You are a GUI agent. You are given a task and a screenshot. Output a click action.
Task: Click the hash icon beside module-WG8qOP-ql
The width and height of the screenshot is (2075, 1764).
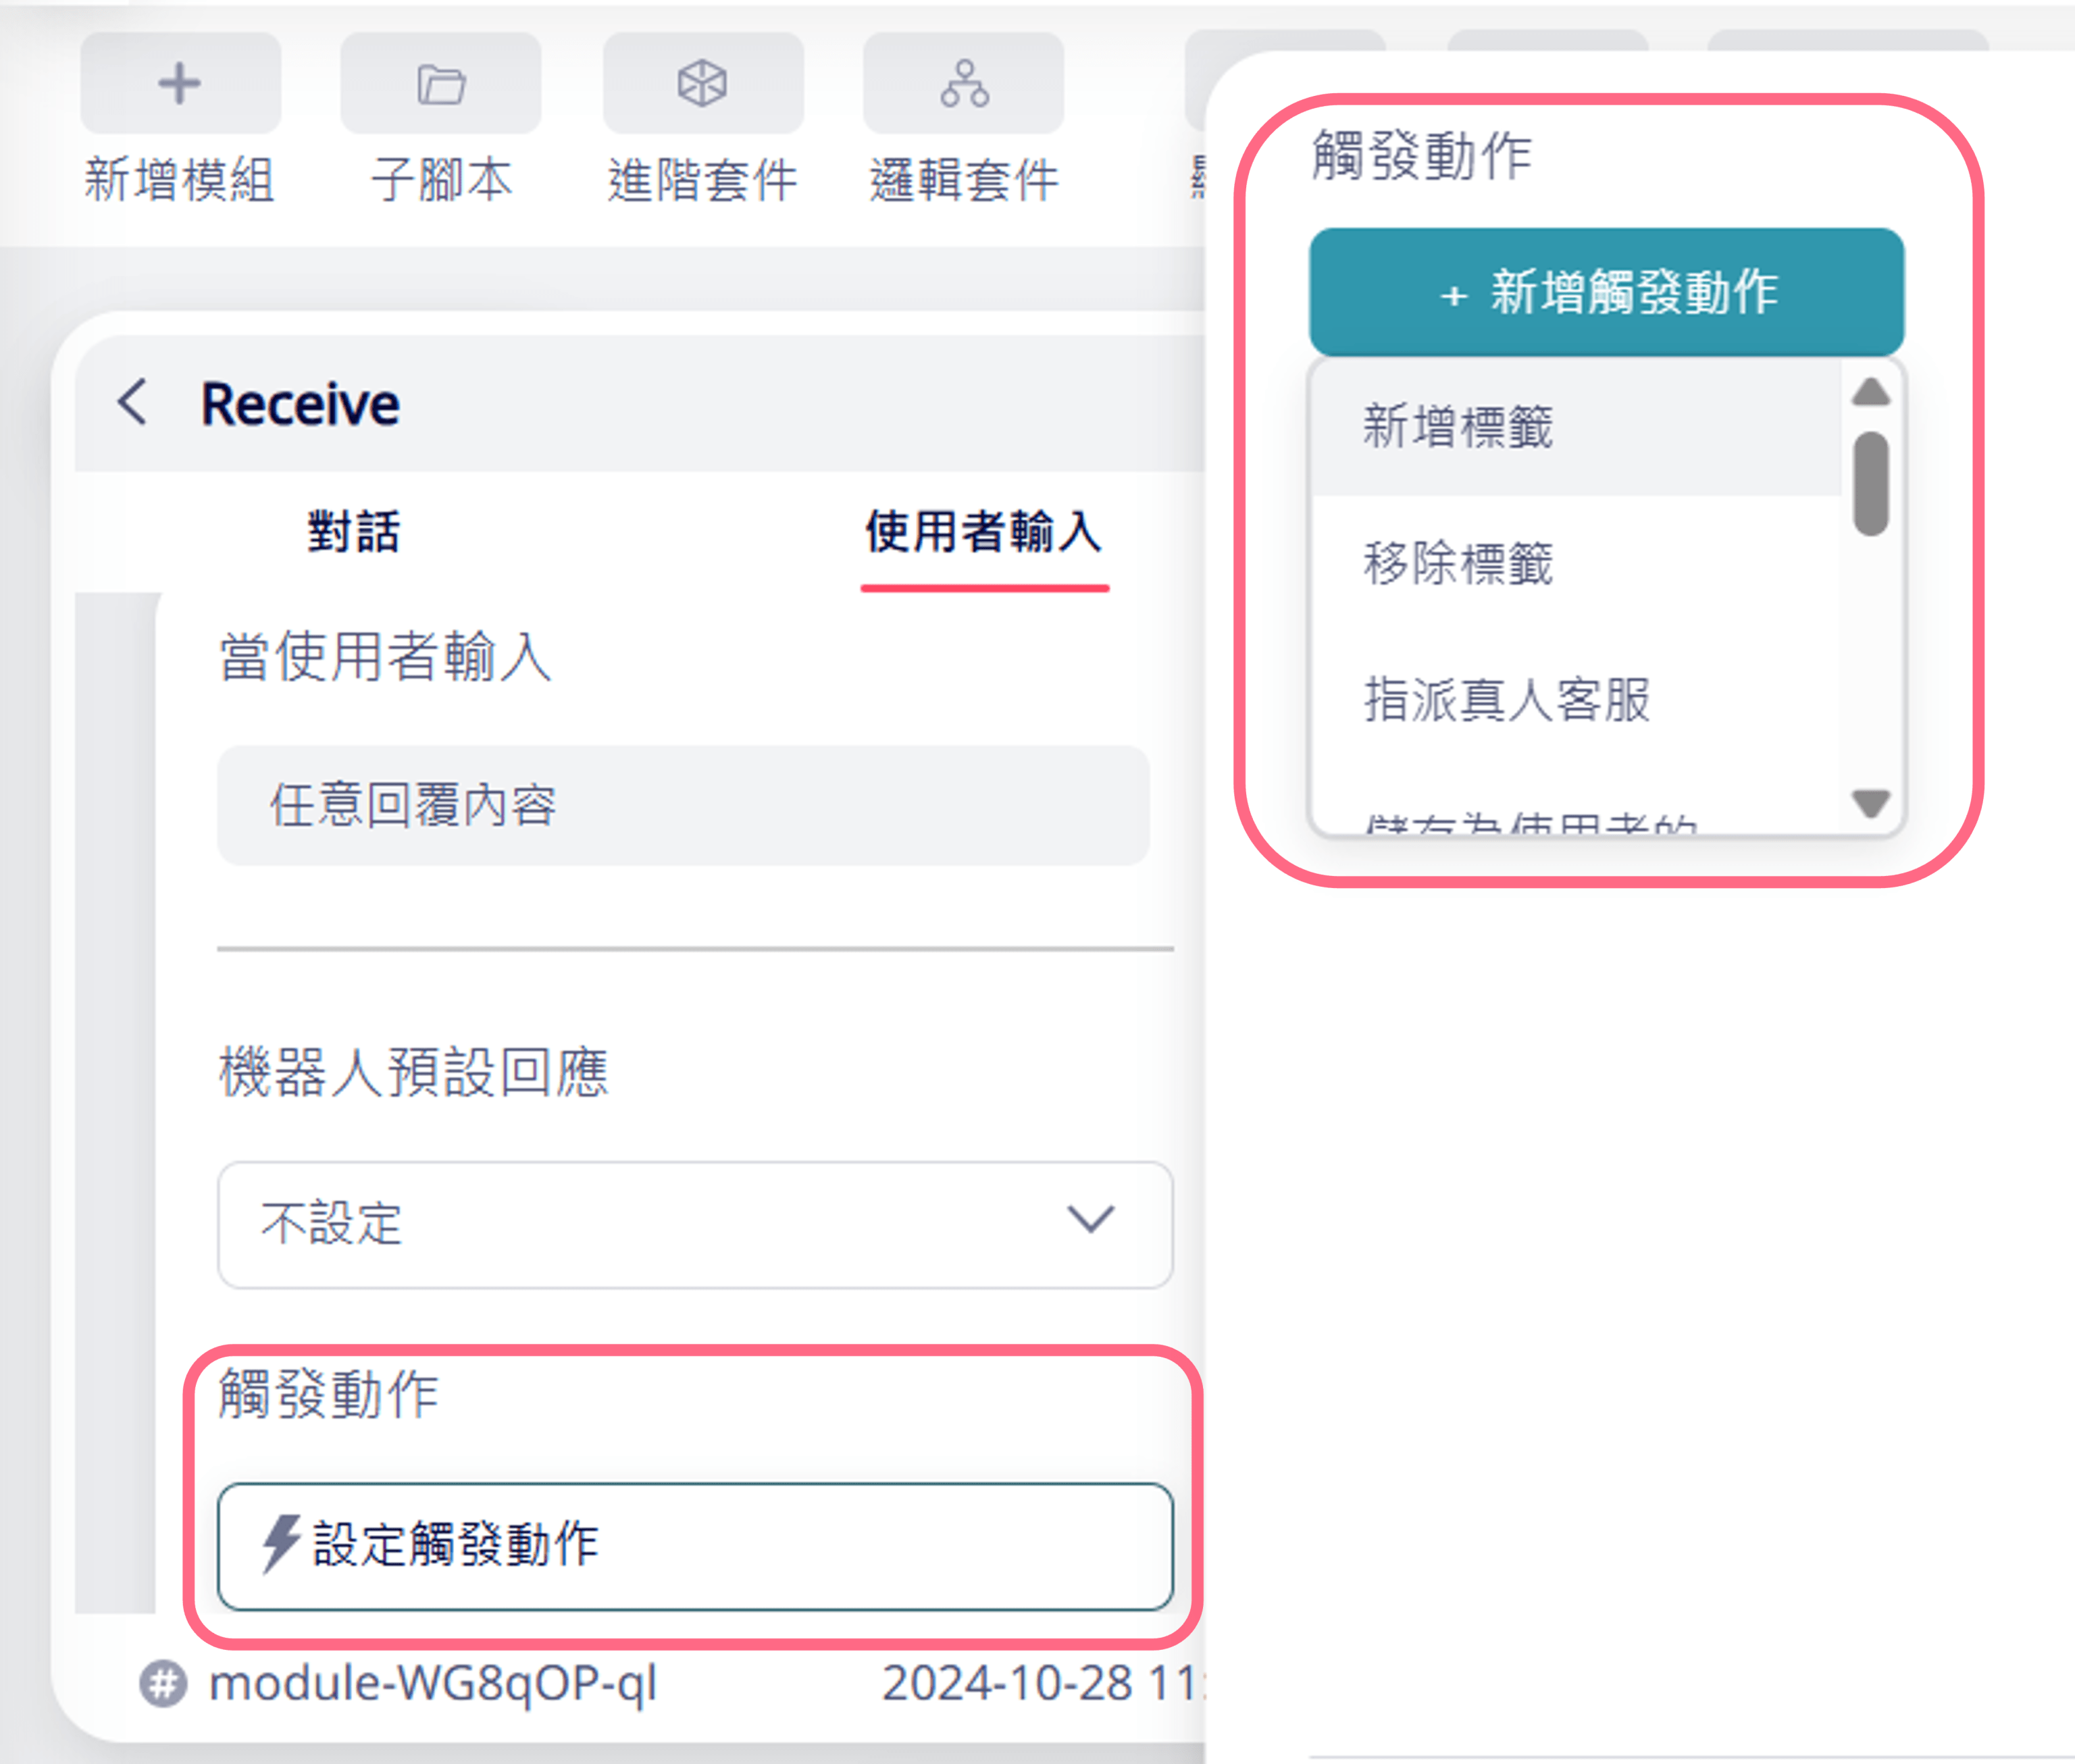click(163, 1683)
